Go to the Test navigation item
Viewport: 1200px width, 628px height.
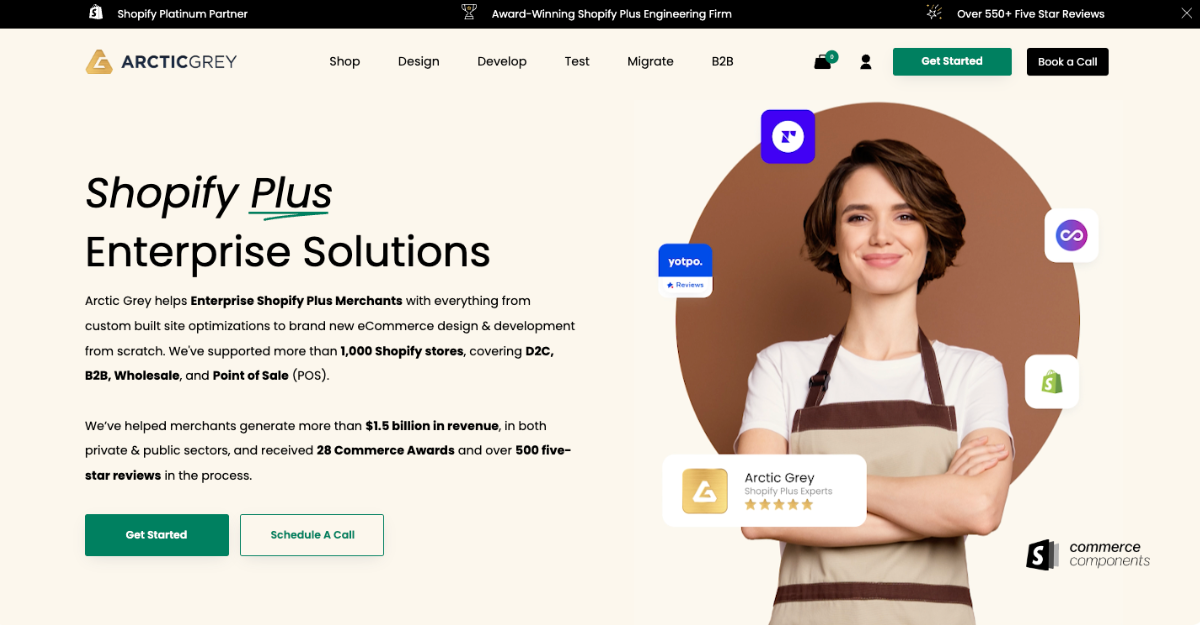[x=577, y=62]
